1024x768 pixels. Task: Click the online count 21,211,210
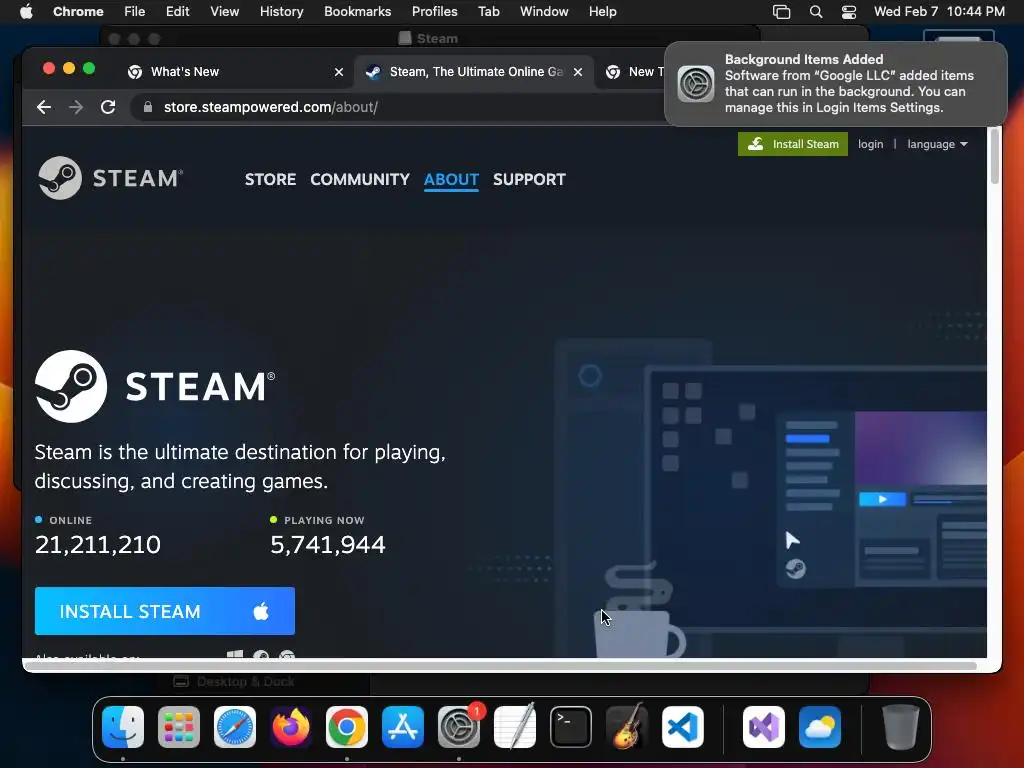tap(97, 545)
